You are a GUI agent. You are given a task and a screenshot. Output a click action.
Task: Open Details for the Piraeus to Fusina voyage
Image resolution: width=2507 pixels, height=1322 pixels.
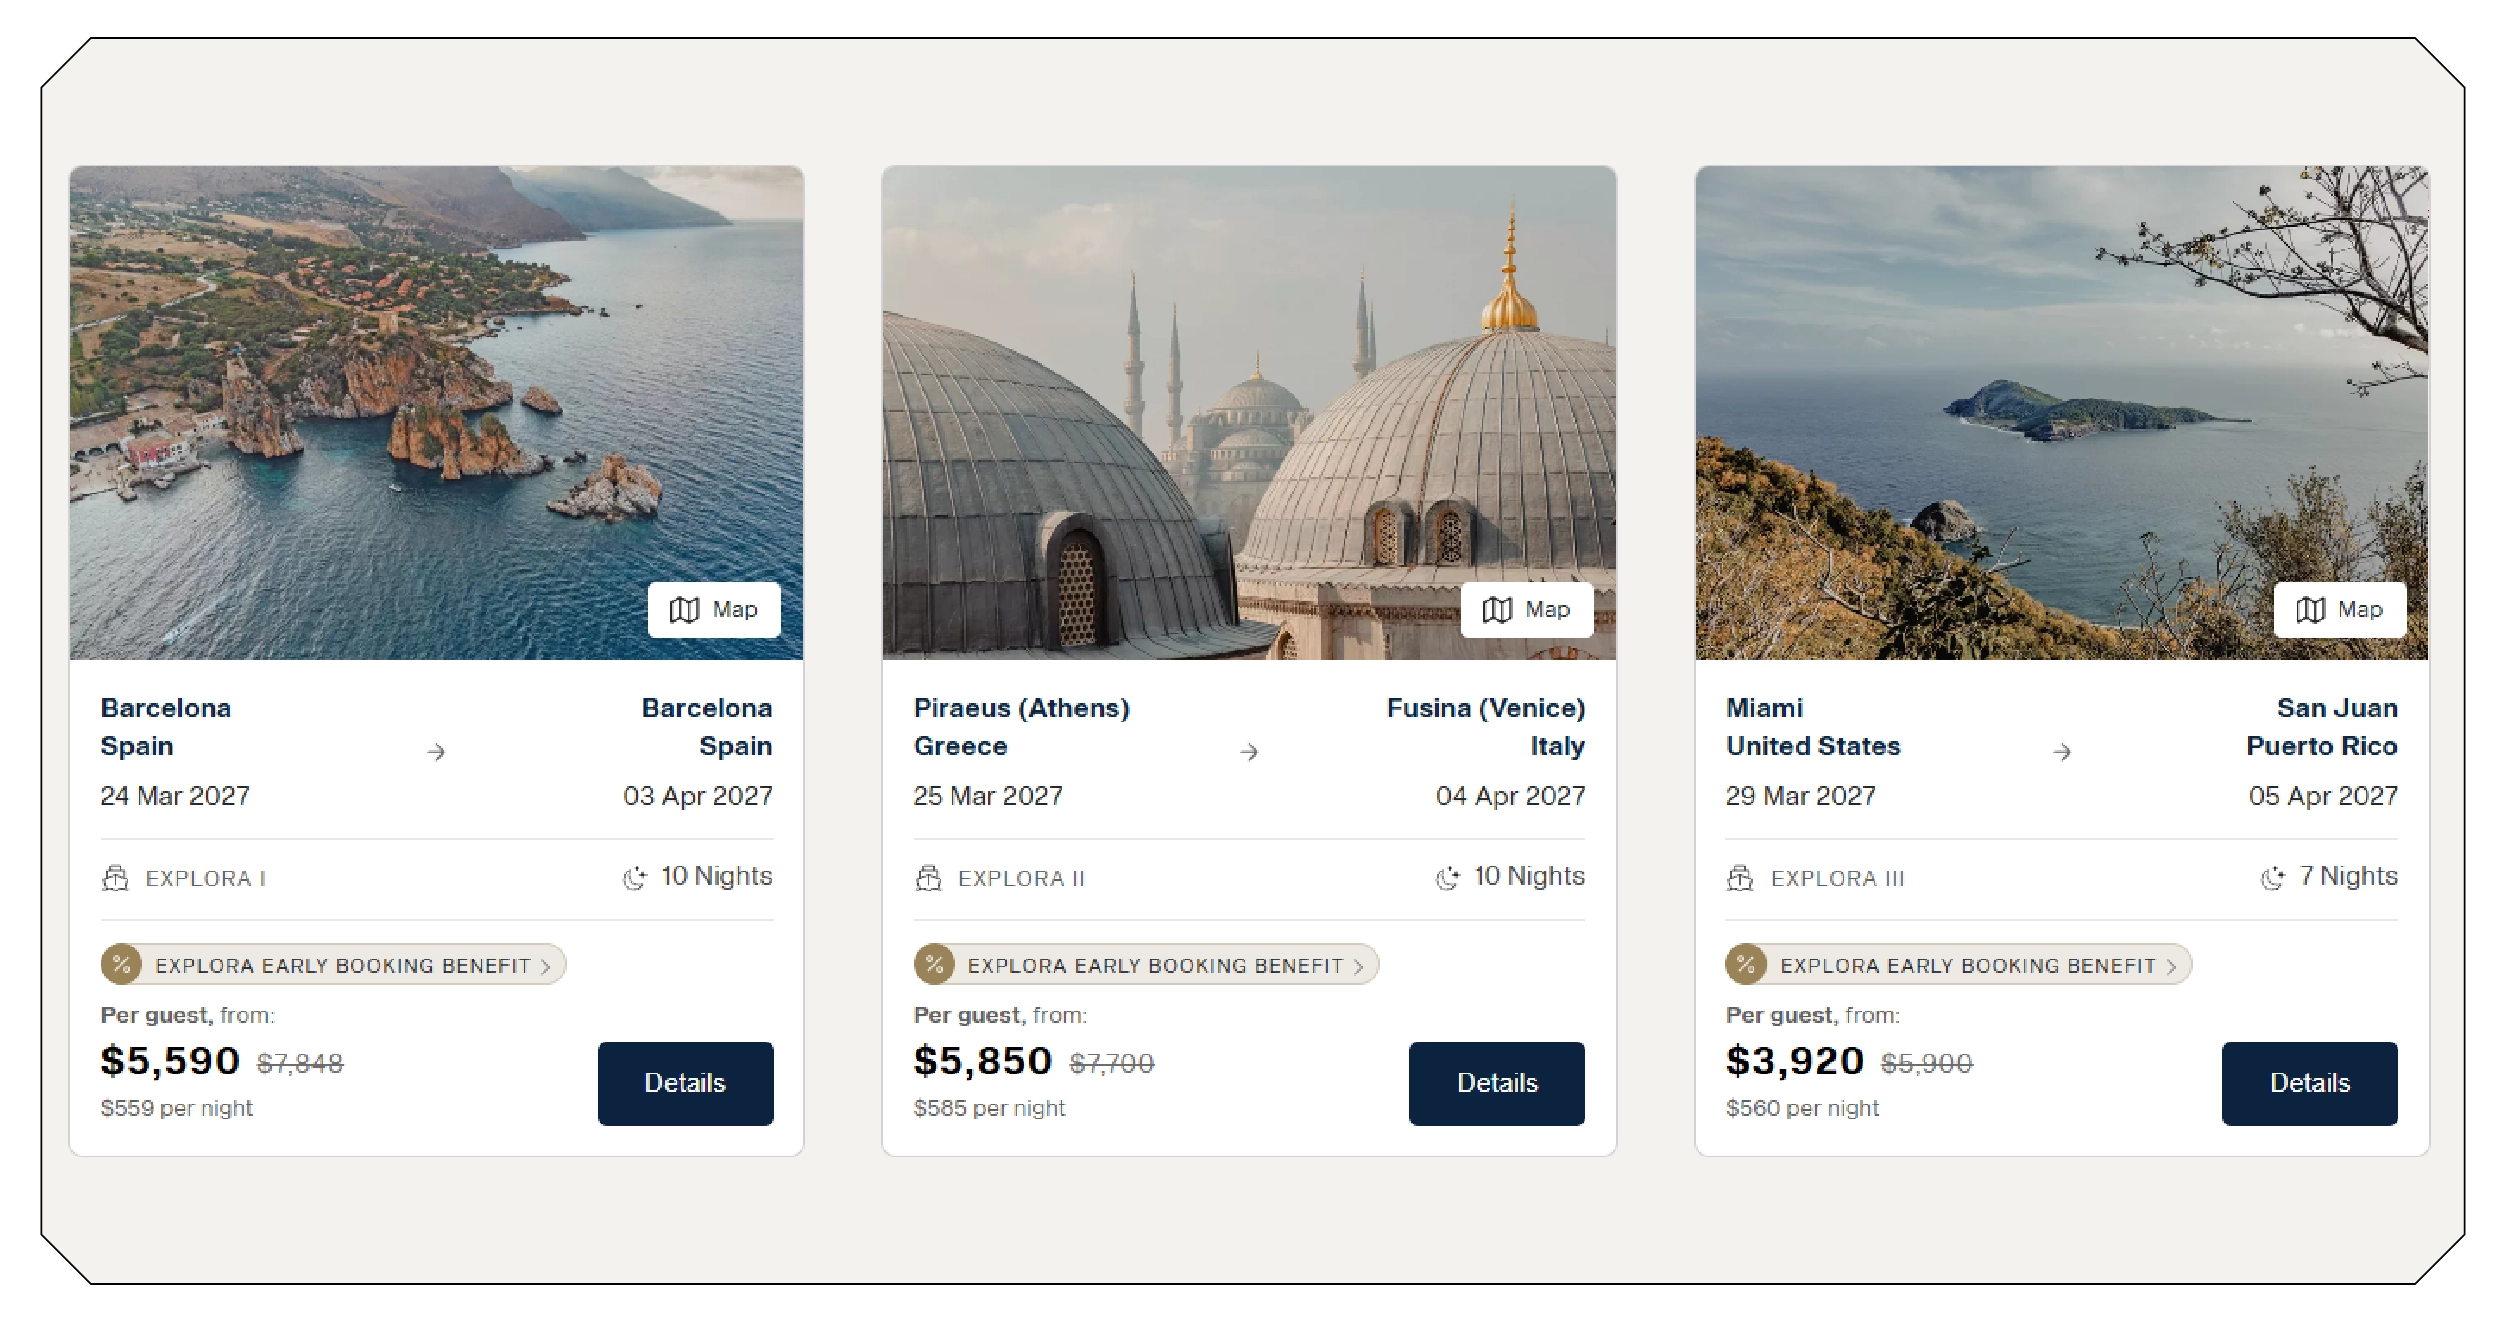click(1496, 1083)
